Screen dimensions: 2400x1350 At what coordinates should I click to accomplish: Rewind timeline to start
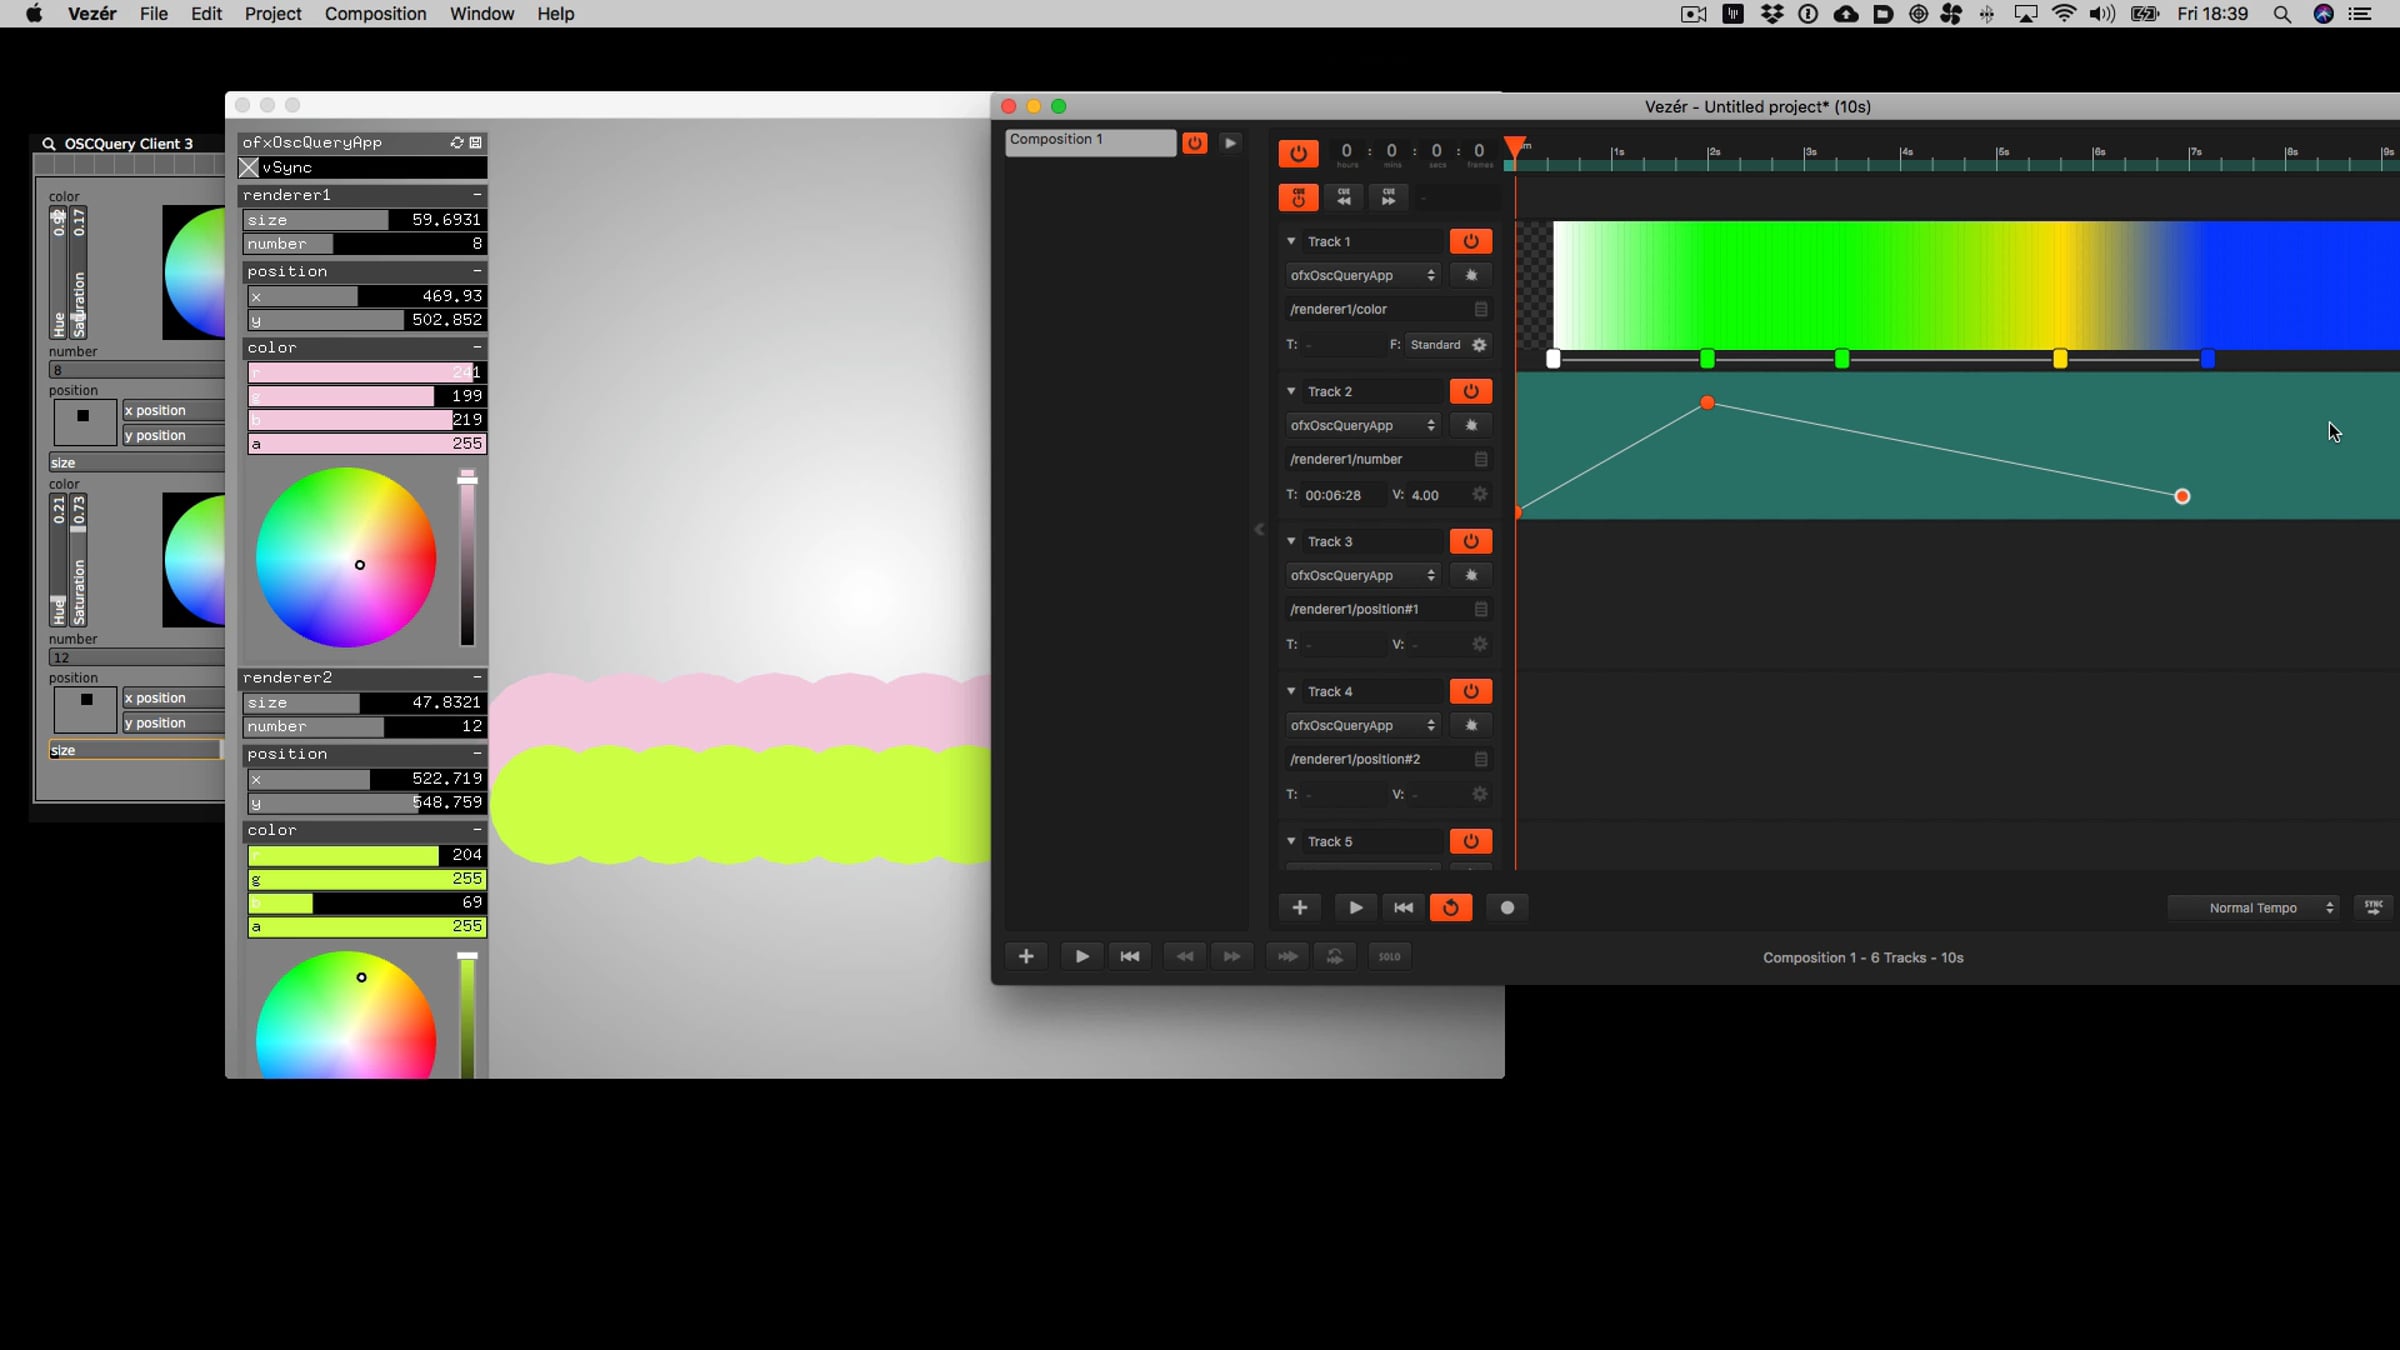[1404, 907]
